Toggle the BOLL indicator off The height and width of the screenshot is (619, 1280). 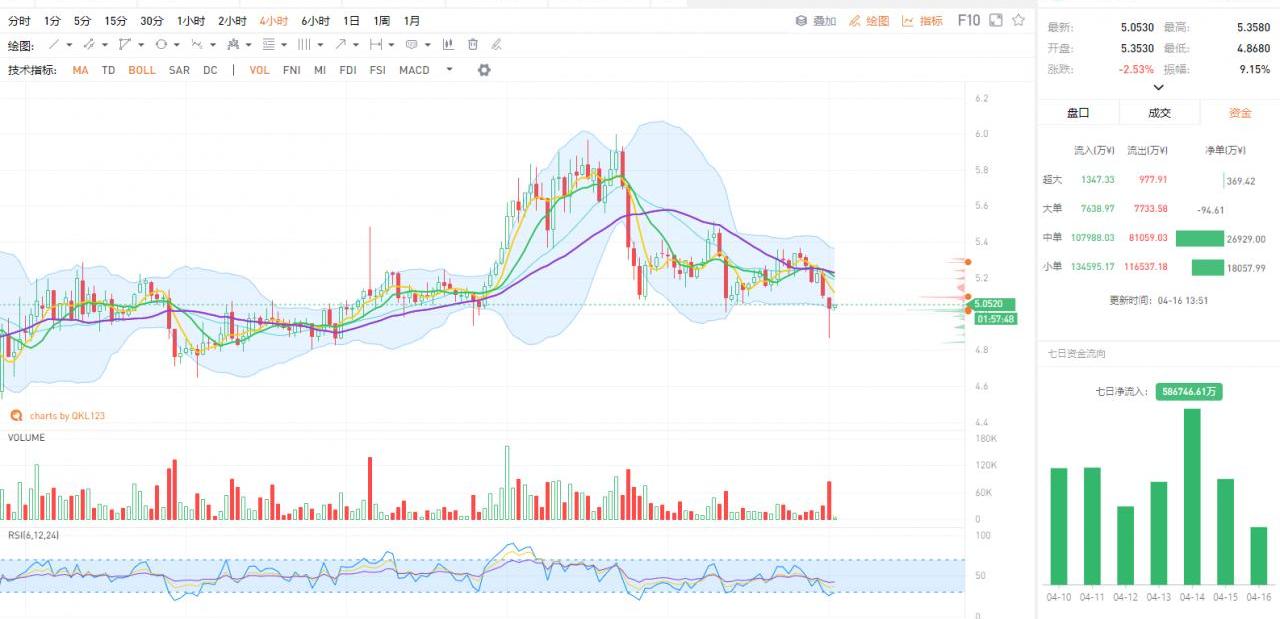pos(141,70)
